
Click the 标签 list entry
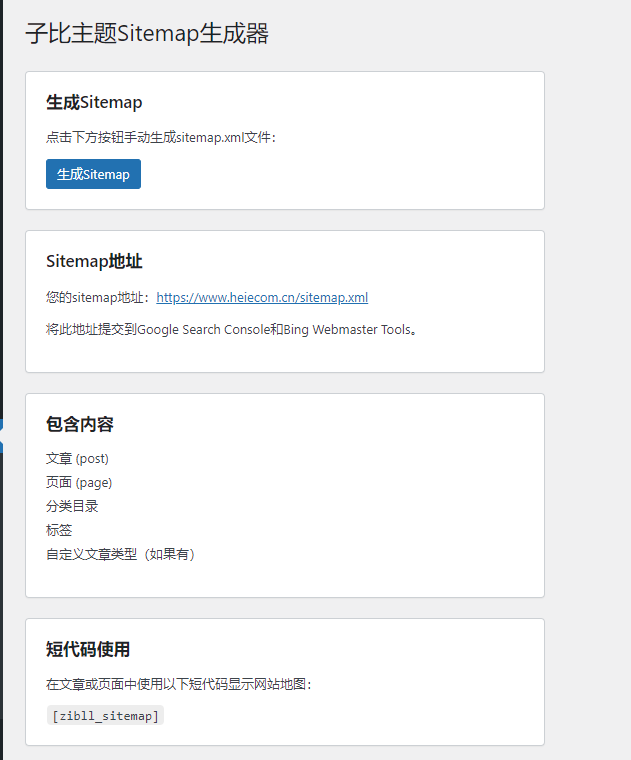click(x=59, y=530)
